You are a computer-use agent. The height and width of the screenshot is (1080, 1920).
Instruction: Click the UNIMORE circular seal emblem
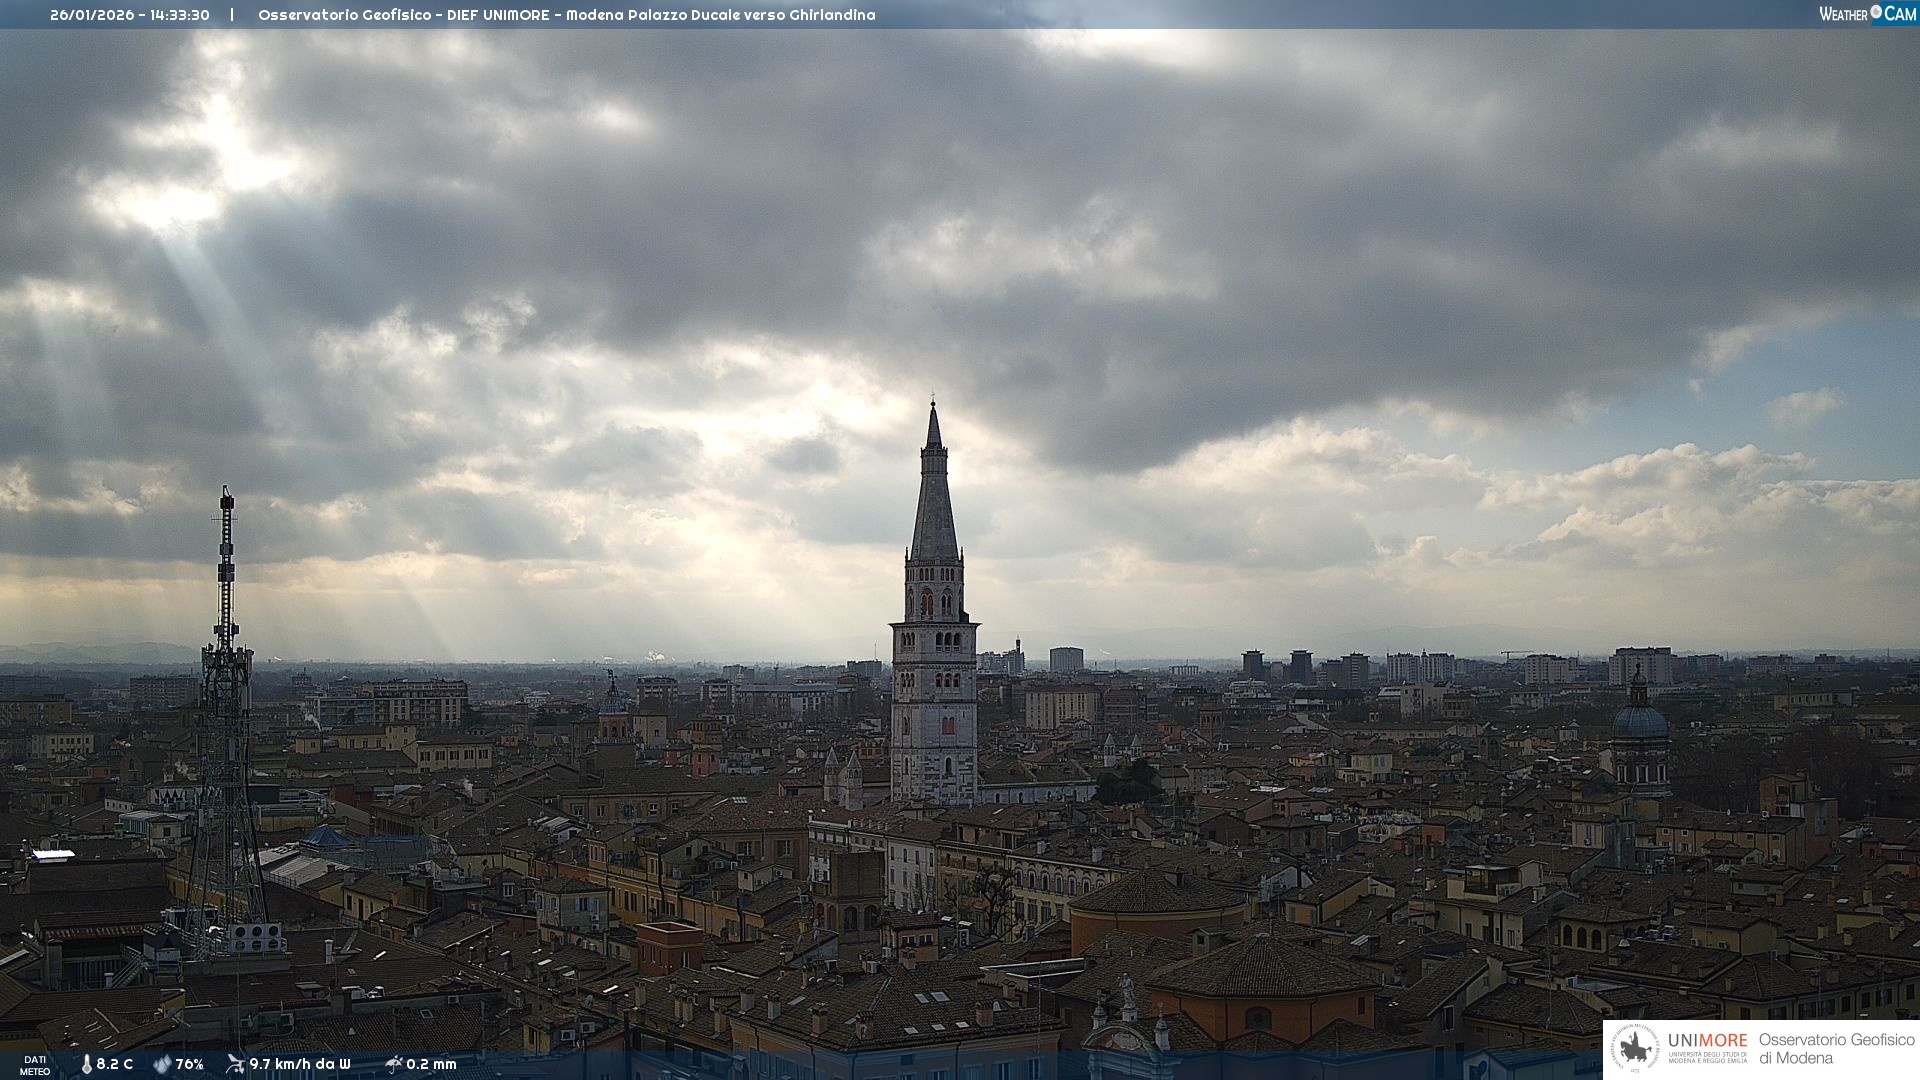click(x=1635, y=1049)
